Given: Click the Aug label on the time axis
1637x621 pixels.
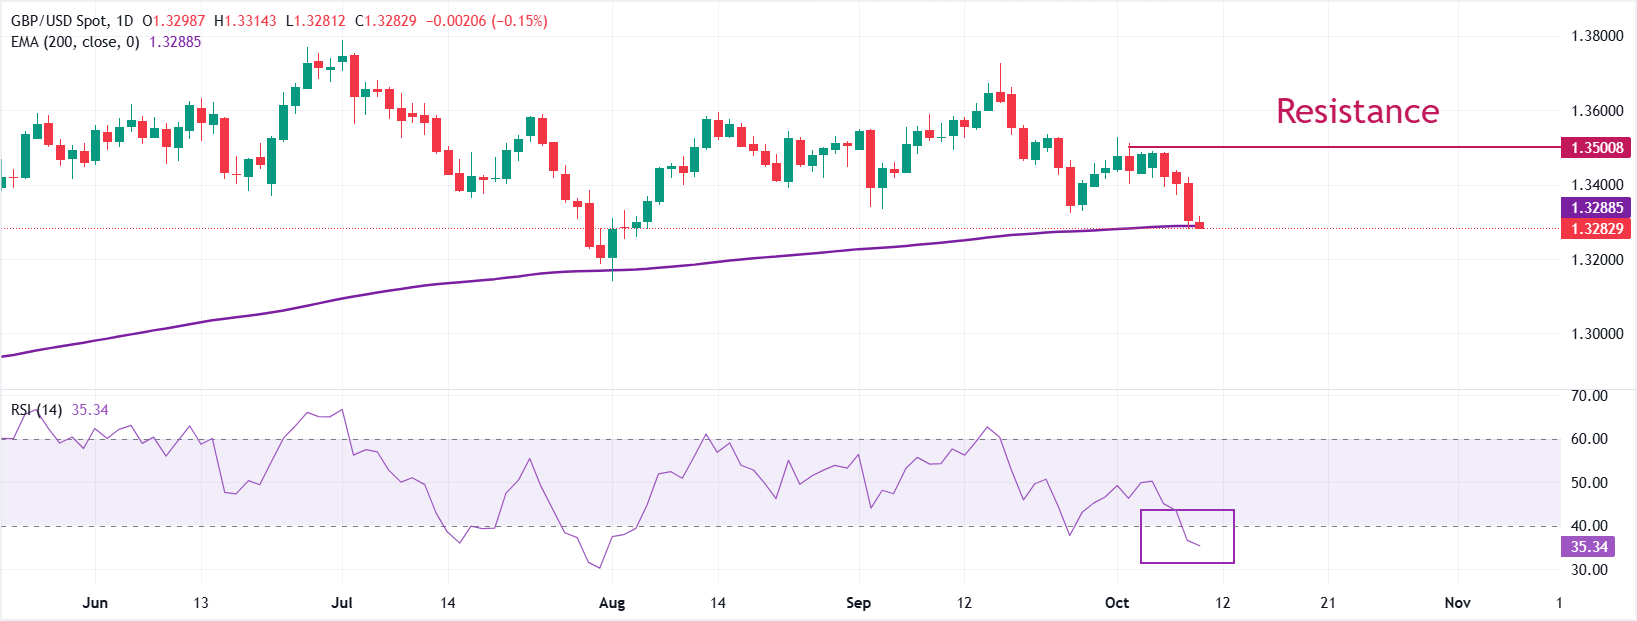Looking at the screenshot, I should 611,603.
